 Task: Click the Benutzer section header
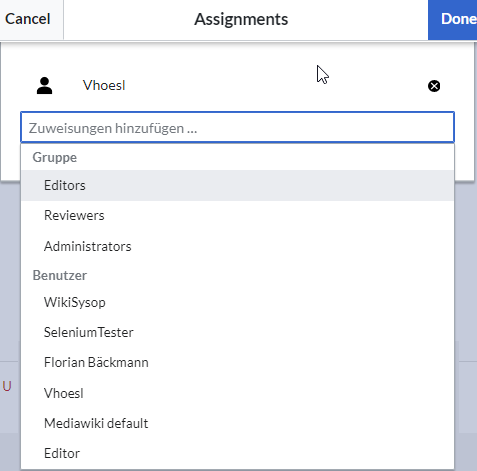pyautogui.click(x=60, y=275)
